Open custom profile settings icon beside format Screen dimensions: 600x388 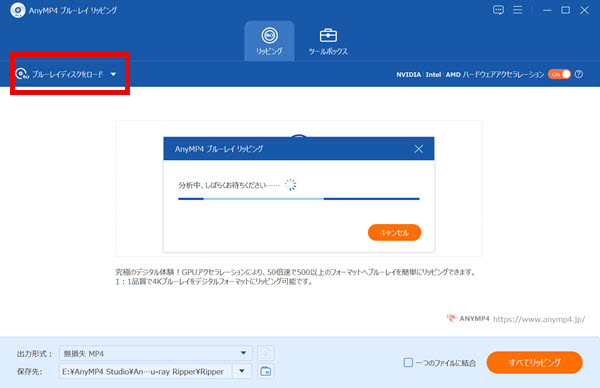pyautogui.click(x=266, y=353)
